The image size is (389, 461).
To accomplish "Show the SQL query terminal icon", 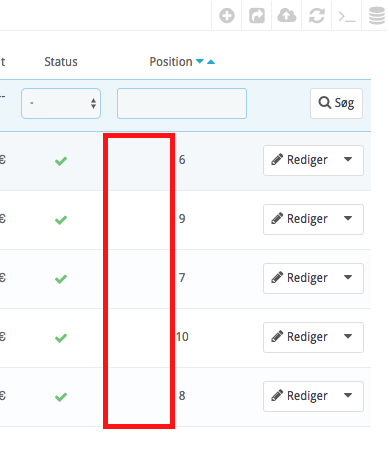I will click(347, 16).
